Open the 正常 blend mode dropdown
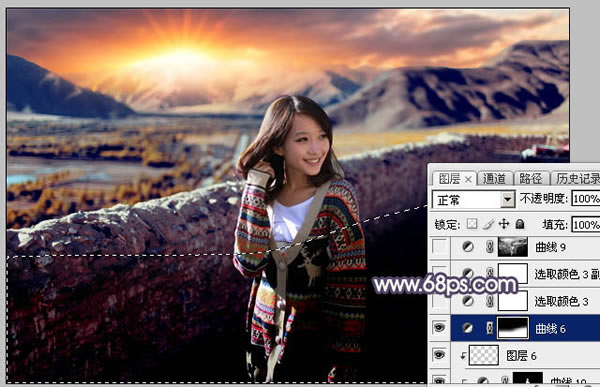 coord(473,199)
